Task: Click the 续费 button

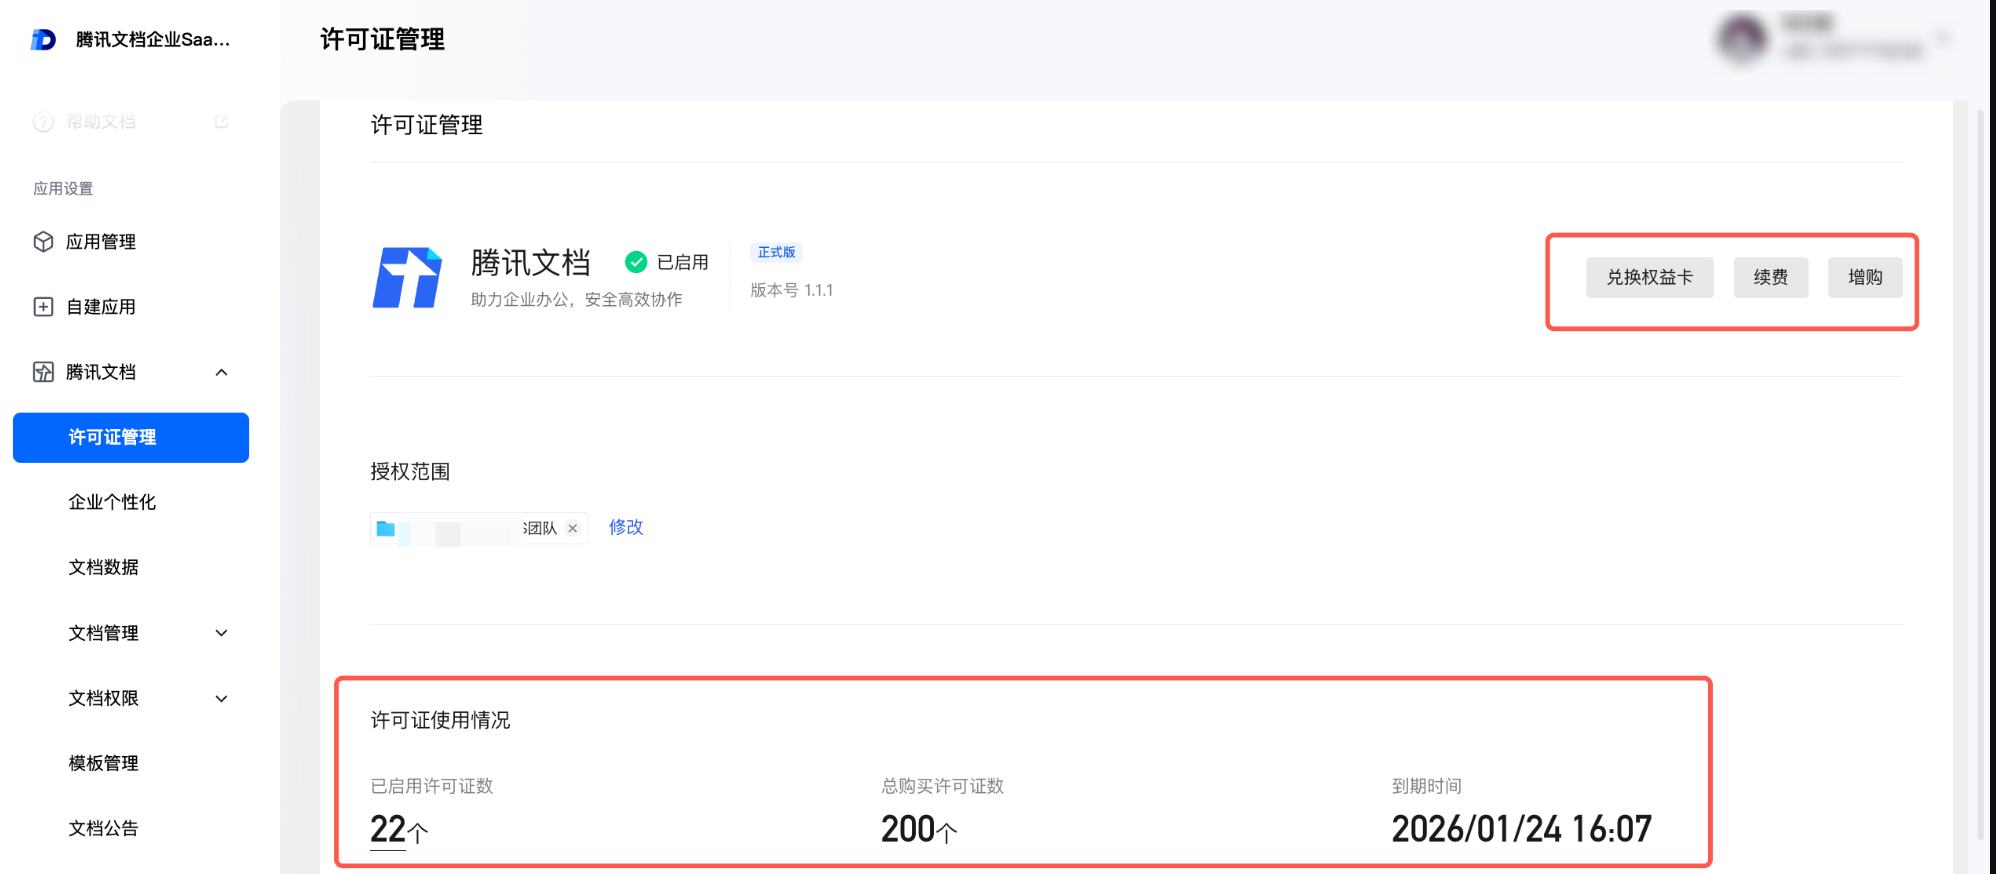Action: tap(1771, 278)
